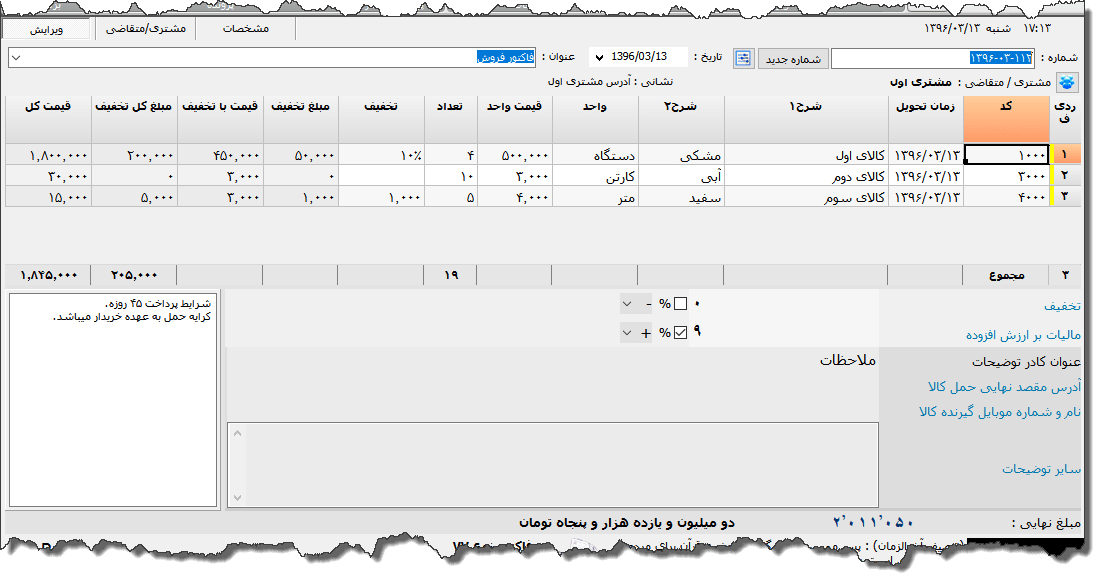This screenshot has width=1093, height=573.
Task: Click the عنوان field with فاکتور فروش
Action: click(272, 58)
